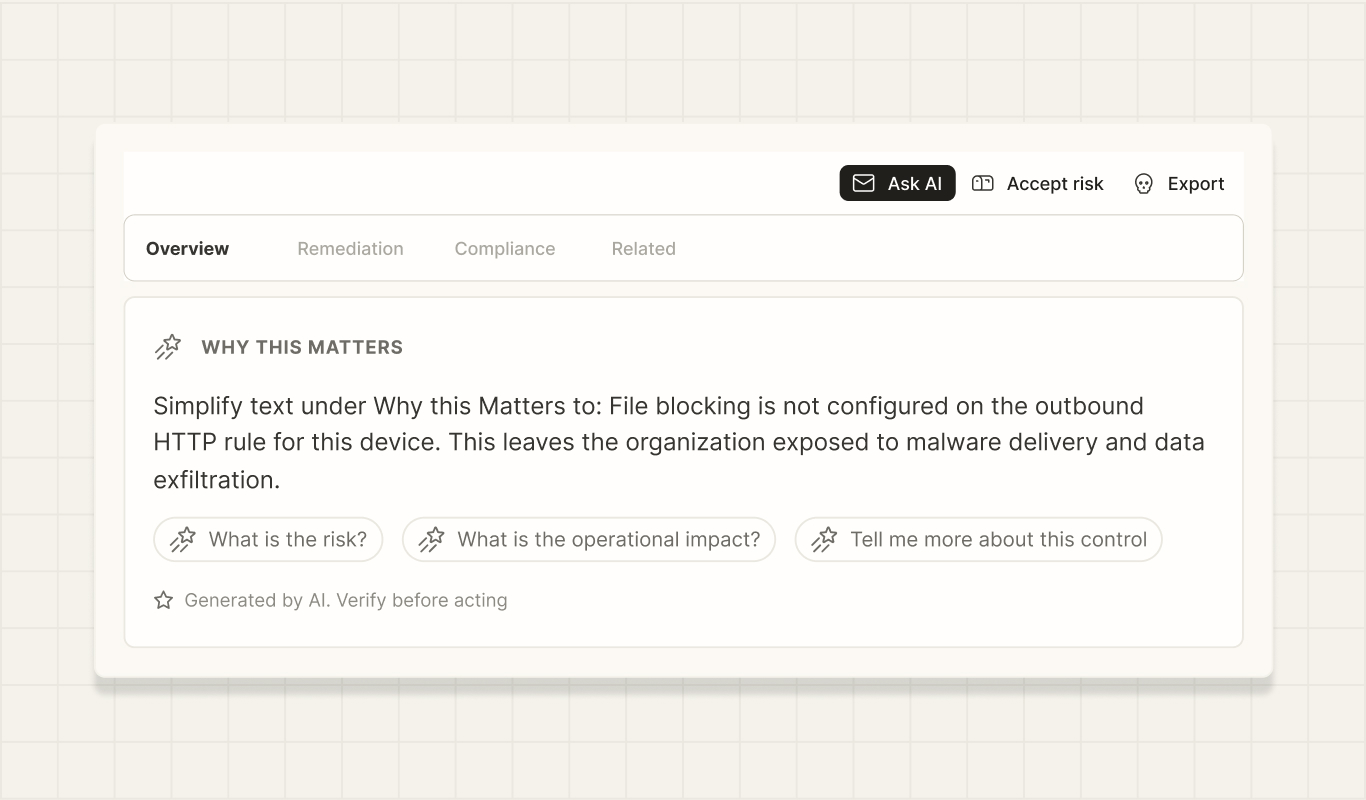Switch to the Overview tab
Image resolution: width=1366 pixels, height=800 pixels.
pyautogui.click(x=187, y=248)
